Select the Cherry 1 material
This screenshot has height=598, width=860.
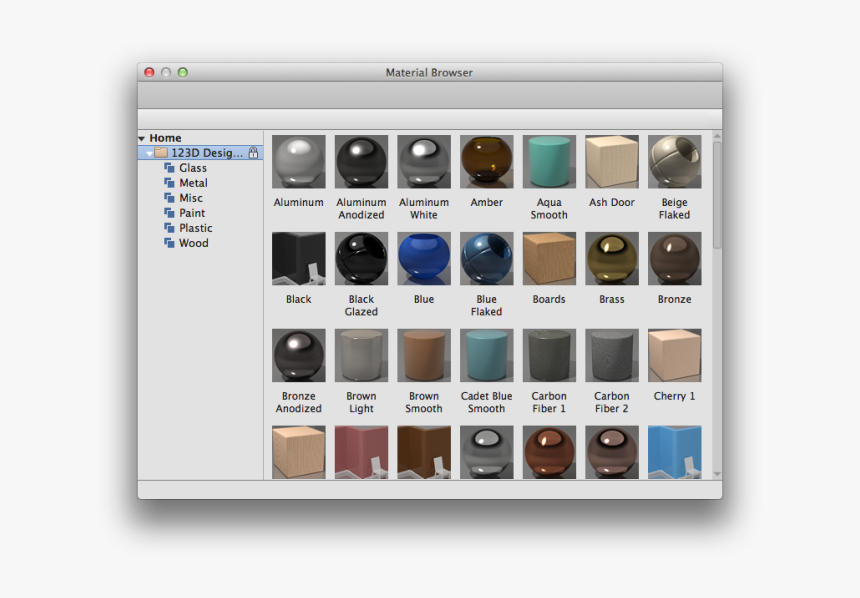point(674,354)
